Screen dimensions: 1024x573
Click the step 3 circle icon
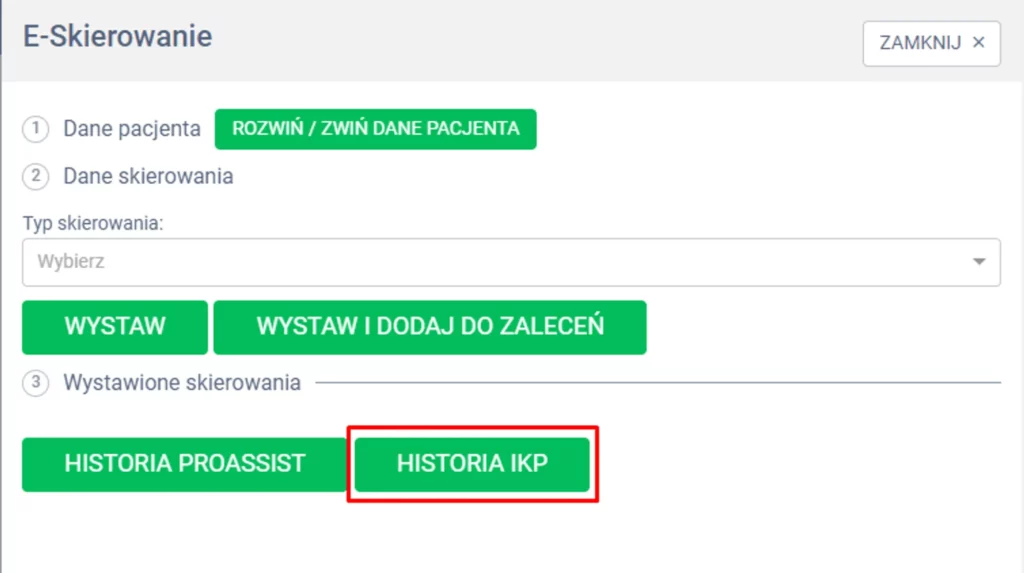[36, 383]
